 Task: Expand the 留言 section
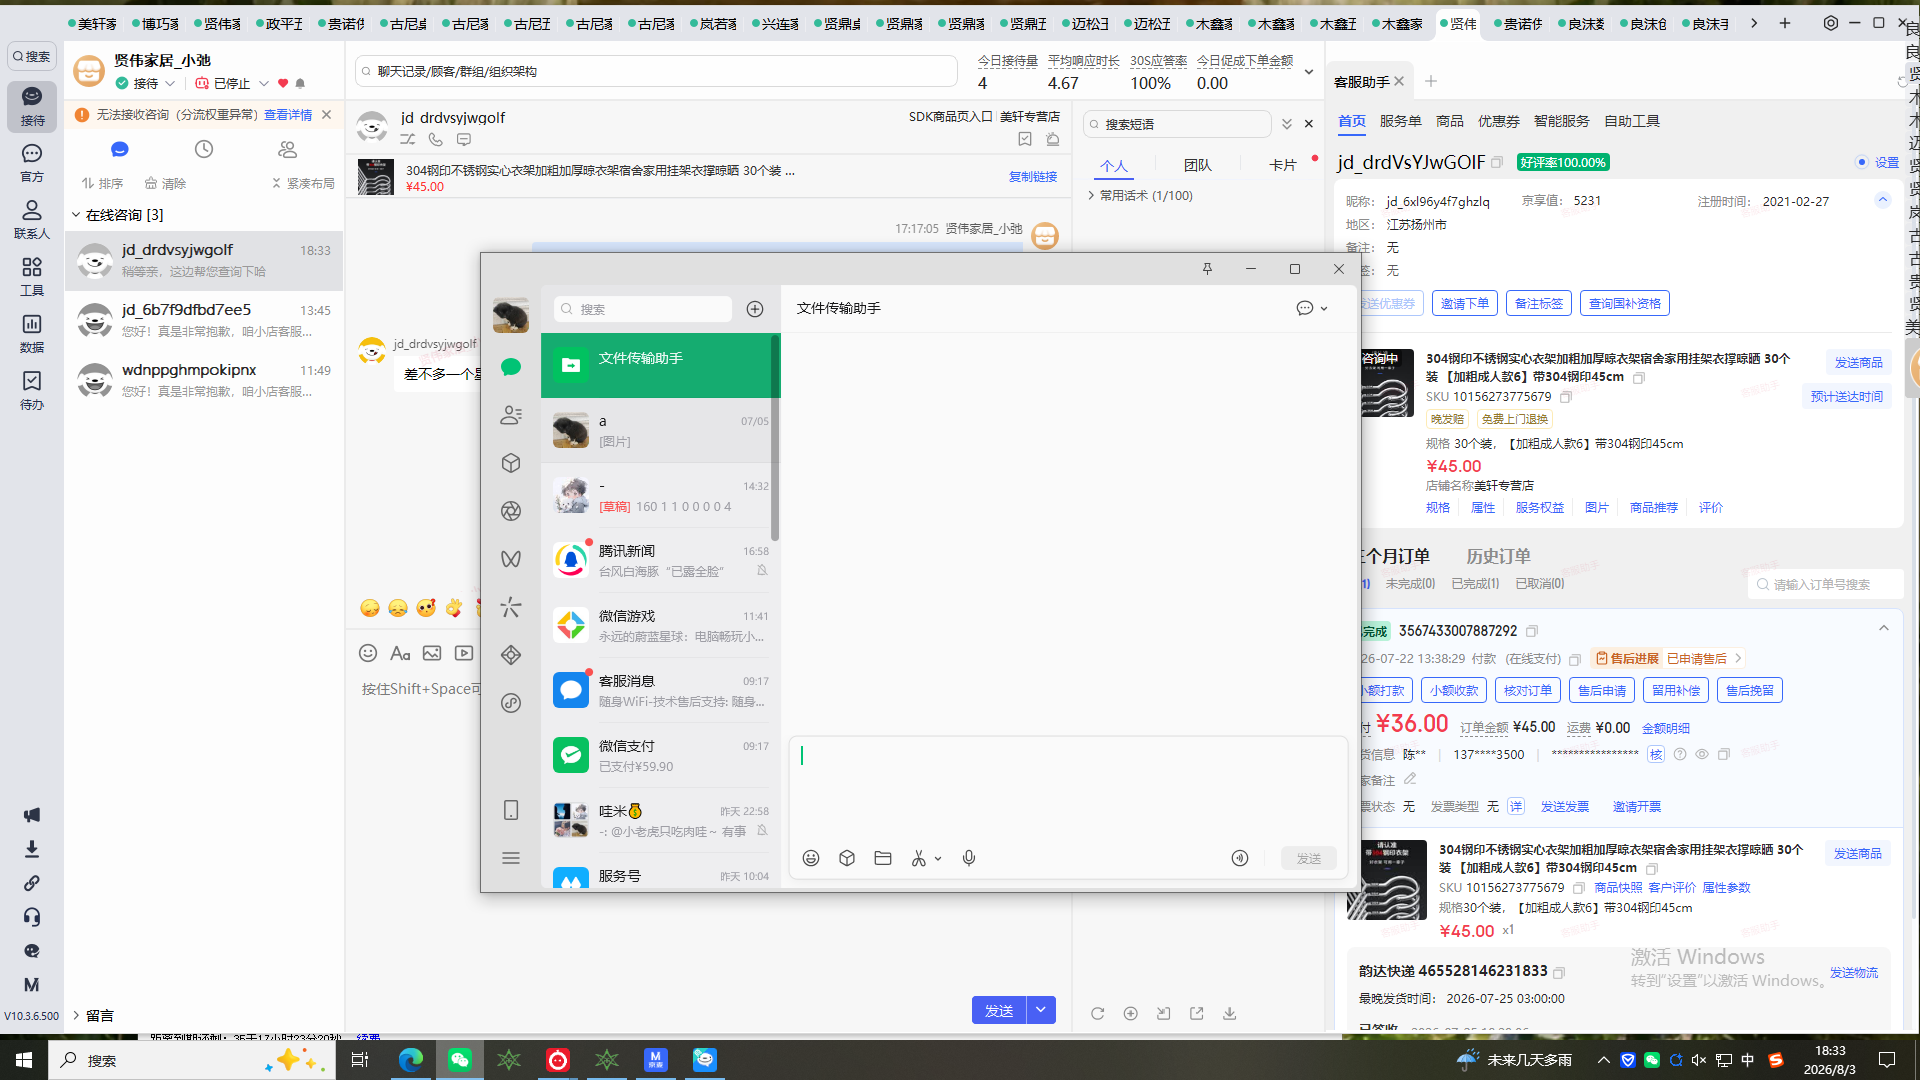tap(76, 1015)
